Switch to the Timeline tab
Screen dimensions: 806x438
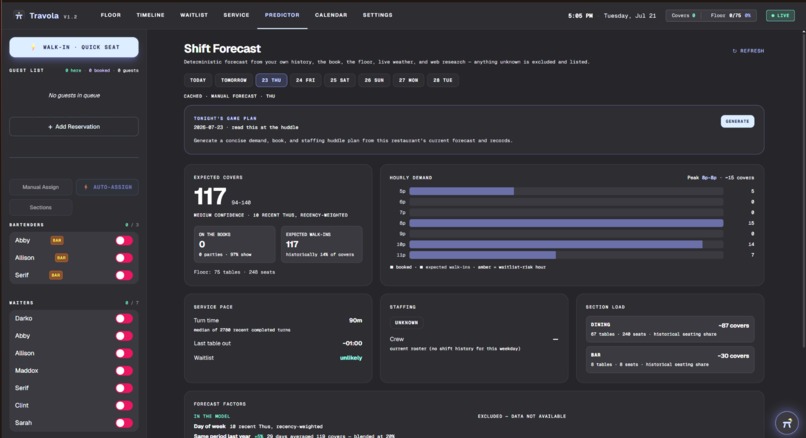[x=150, y=15]
